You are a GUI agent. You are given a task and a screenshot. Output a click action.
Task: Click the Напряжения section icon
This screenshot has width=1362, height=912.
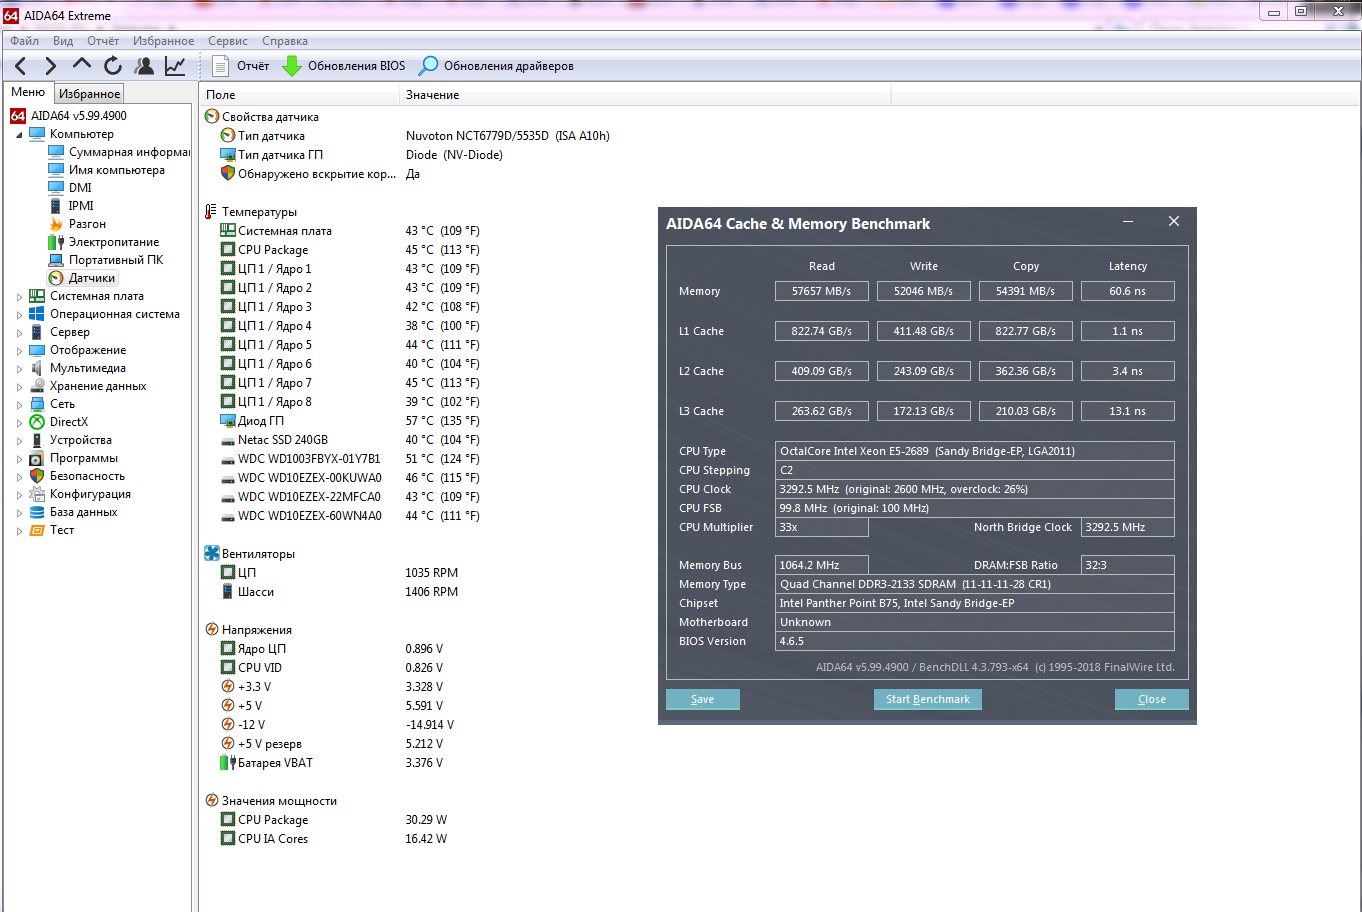pyautogui.click(x=212, y=630)
